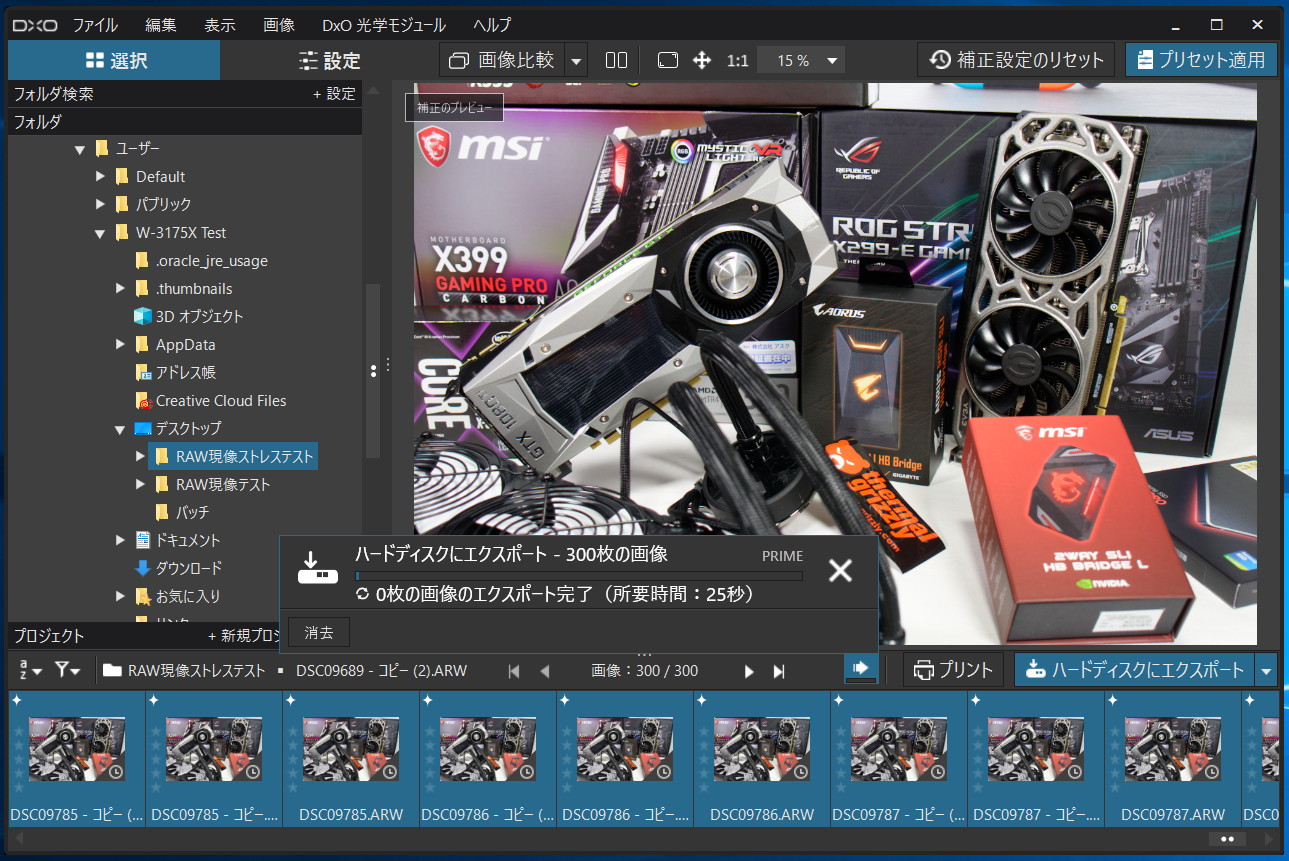
Task: Close the export progress popup
Action: (x=841, y=570)
